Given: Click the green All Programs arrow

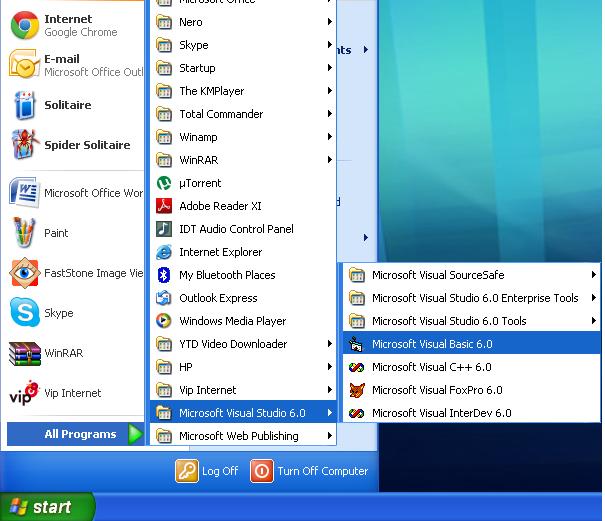Looking at the screenshot, I should (x=135, y=434).
